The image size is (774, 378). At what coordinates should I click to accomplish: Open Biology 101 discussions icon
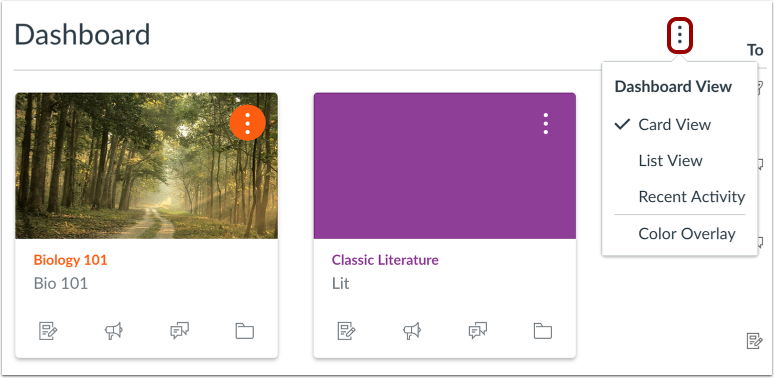179,331
